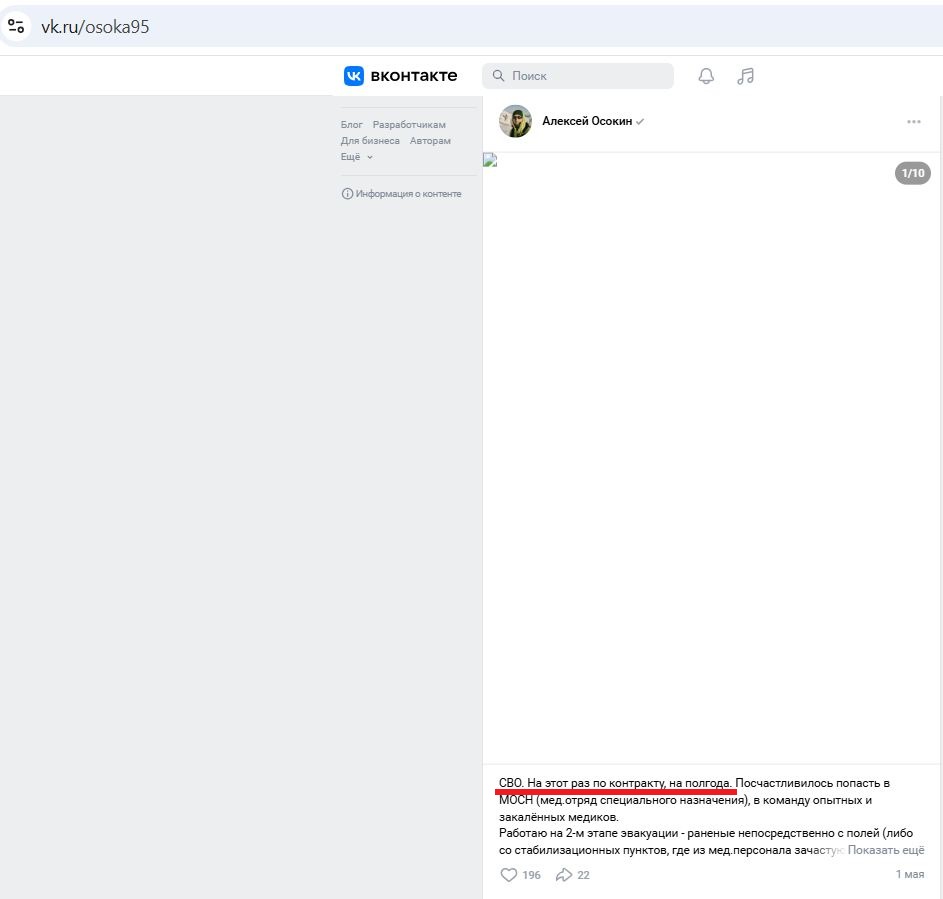Open the ВКонтакте home wordmark
Image resolution: width=943 pixels, height=899 pixels.
414,76
